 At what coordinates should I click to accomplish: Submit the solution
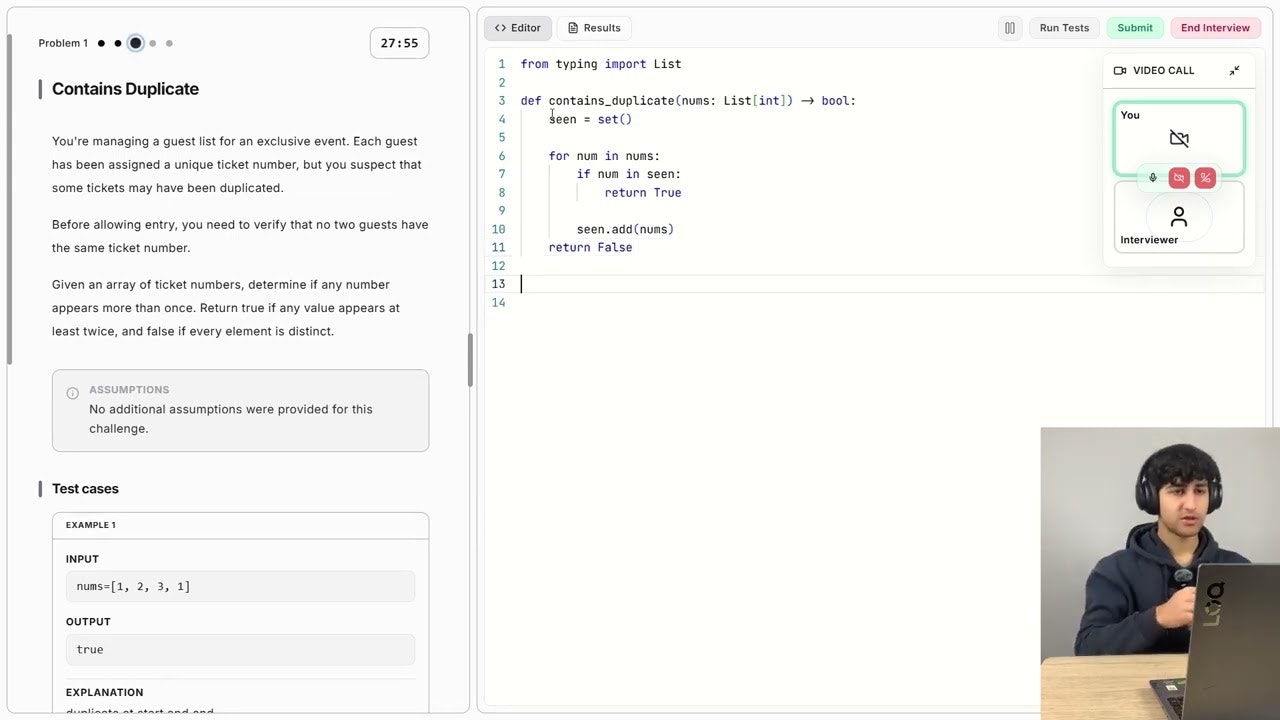coord(1135,28)
